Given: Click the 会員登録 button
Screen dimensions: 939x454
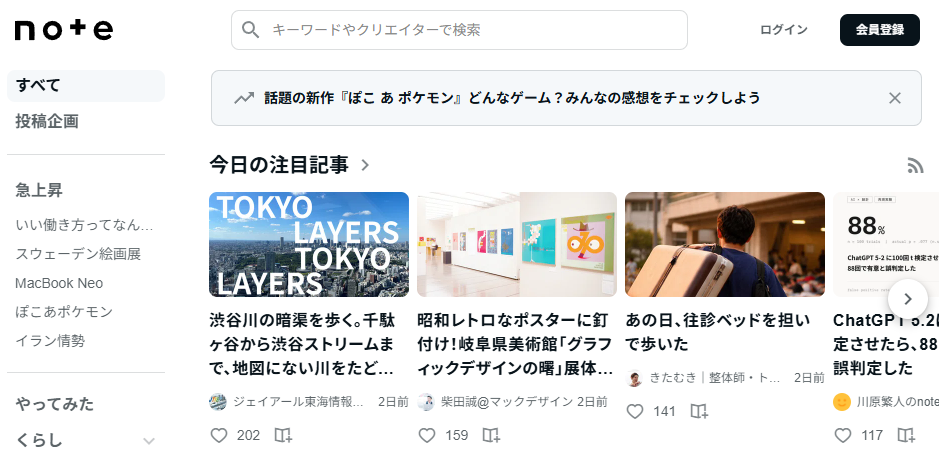Looking at the screenshot, I should click(x=880, y=30).
